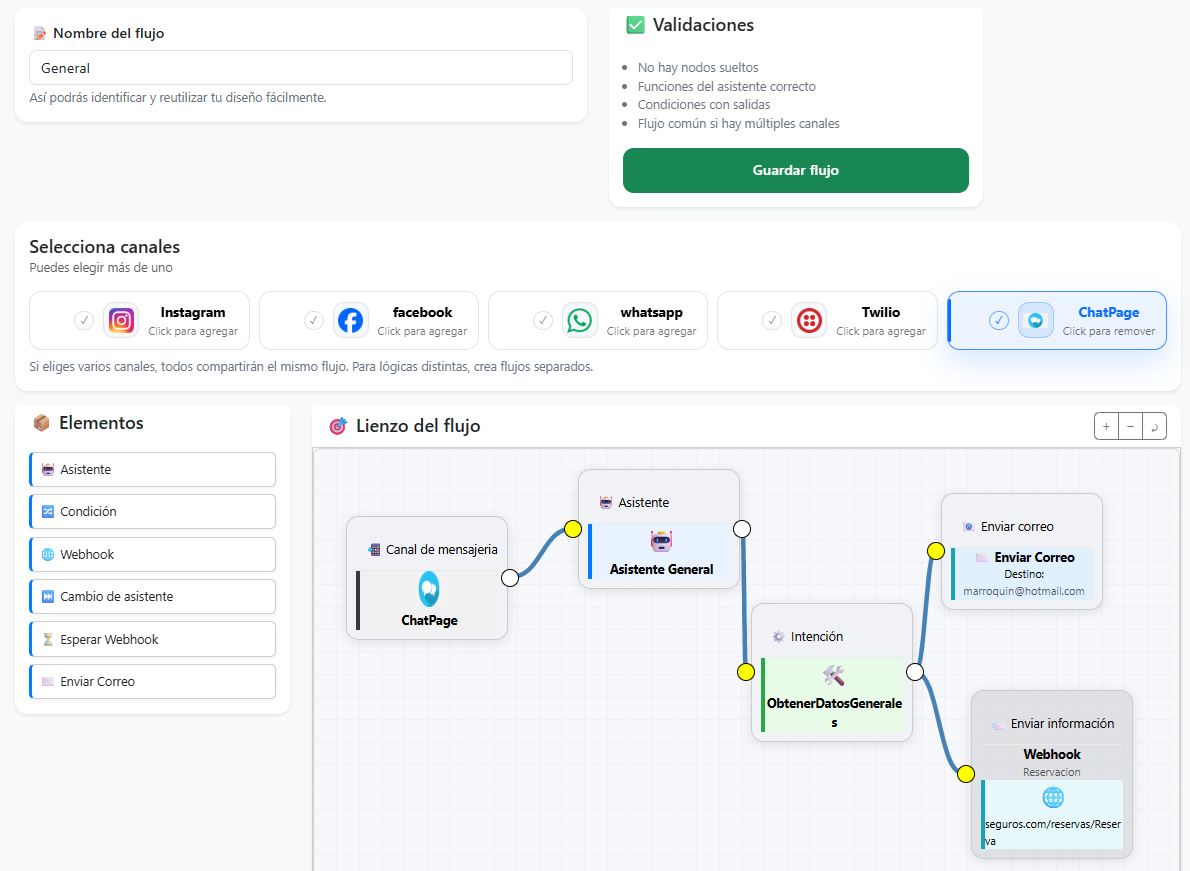The image size is (1190, 871).
Task: Click robot icon in Asistente General node
Action: [661, 541]
